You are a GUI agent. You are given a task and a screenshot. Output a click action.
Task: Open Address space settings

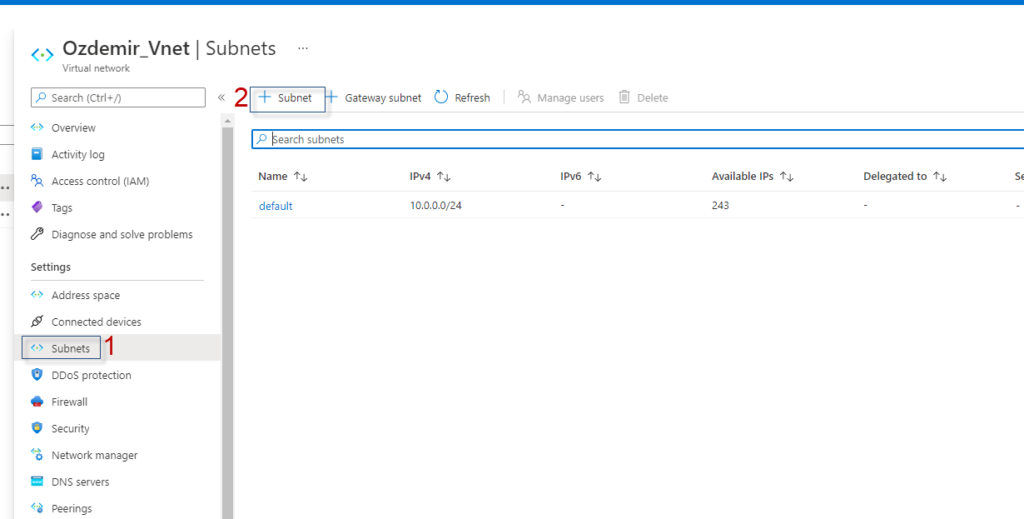tap(86, 295)
